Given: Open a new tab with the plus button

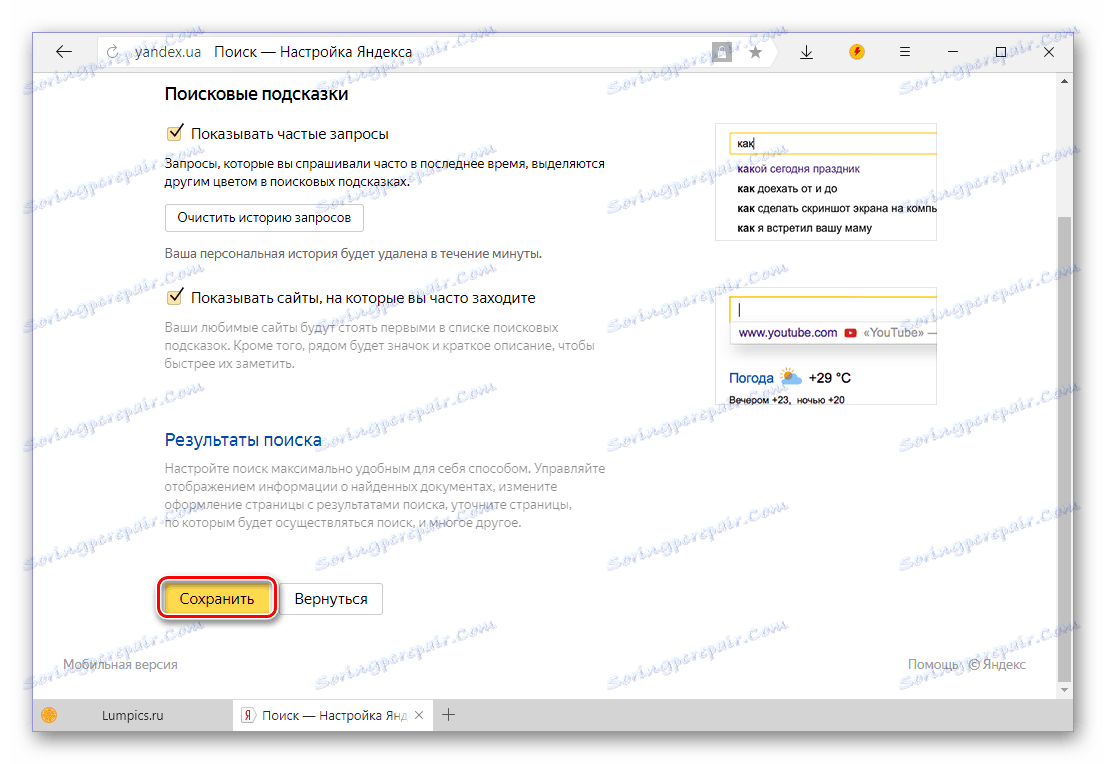Looking at the screenshot, I should coord(449,715).
